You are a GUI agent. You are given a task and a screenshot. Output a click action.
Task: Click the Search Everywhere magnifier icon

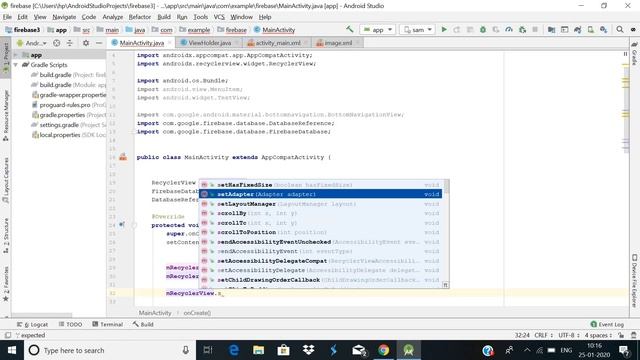coord(620,29)
